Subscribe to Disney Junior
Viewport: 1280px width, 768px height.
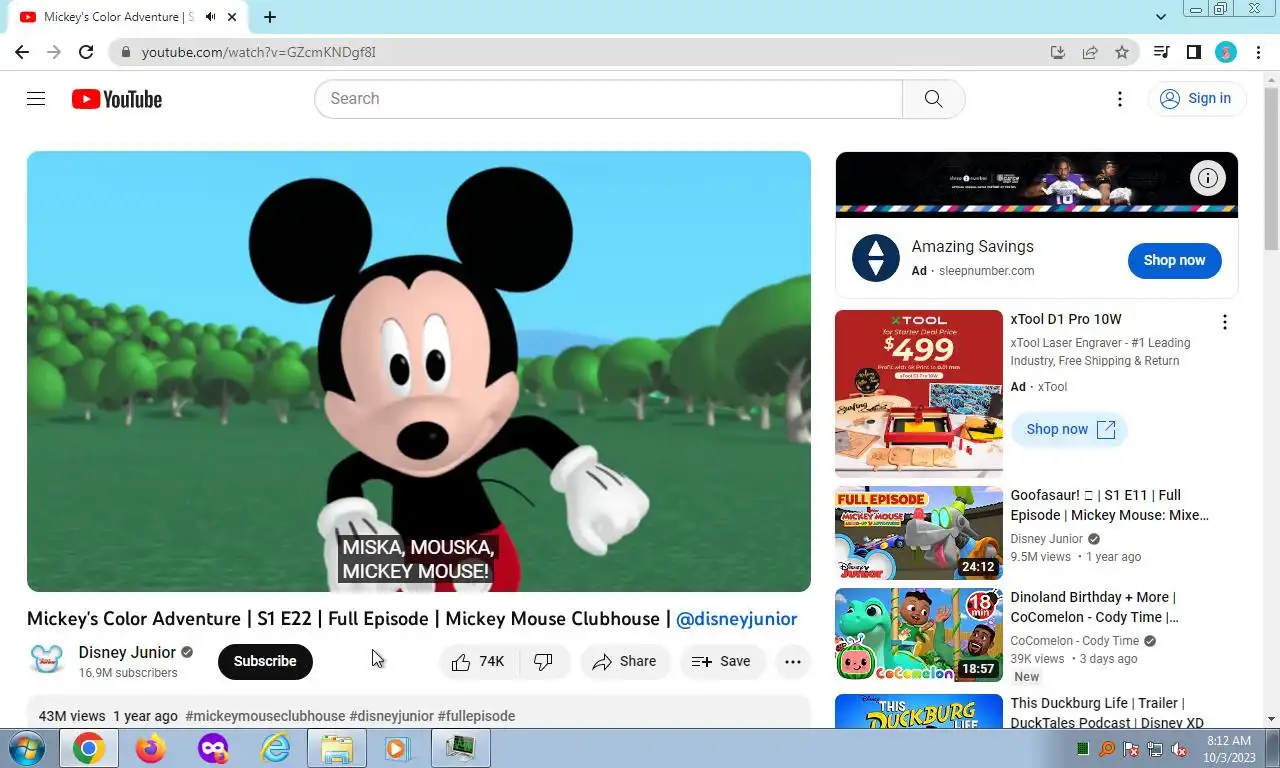point(265,661)
